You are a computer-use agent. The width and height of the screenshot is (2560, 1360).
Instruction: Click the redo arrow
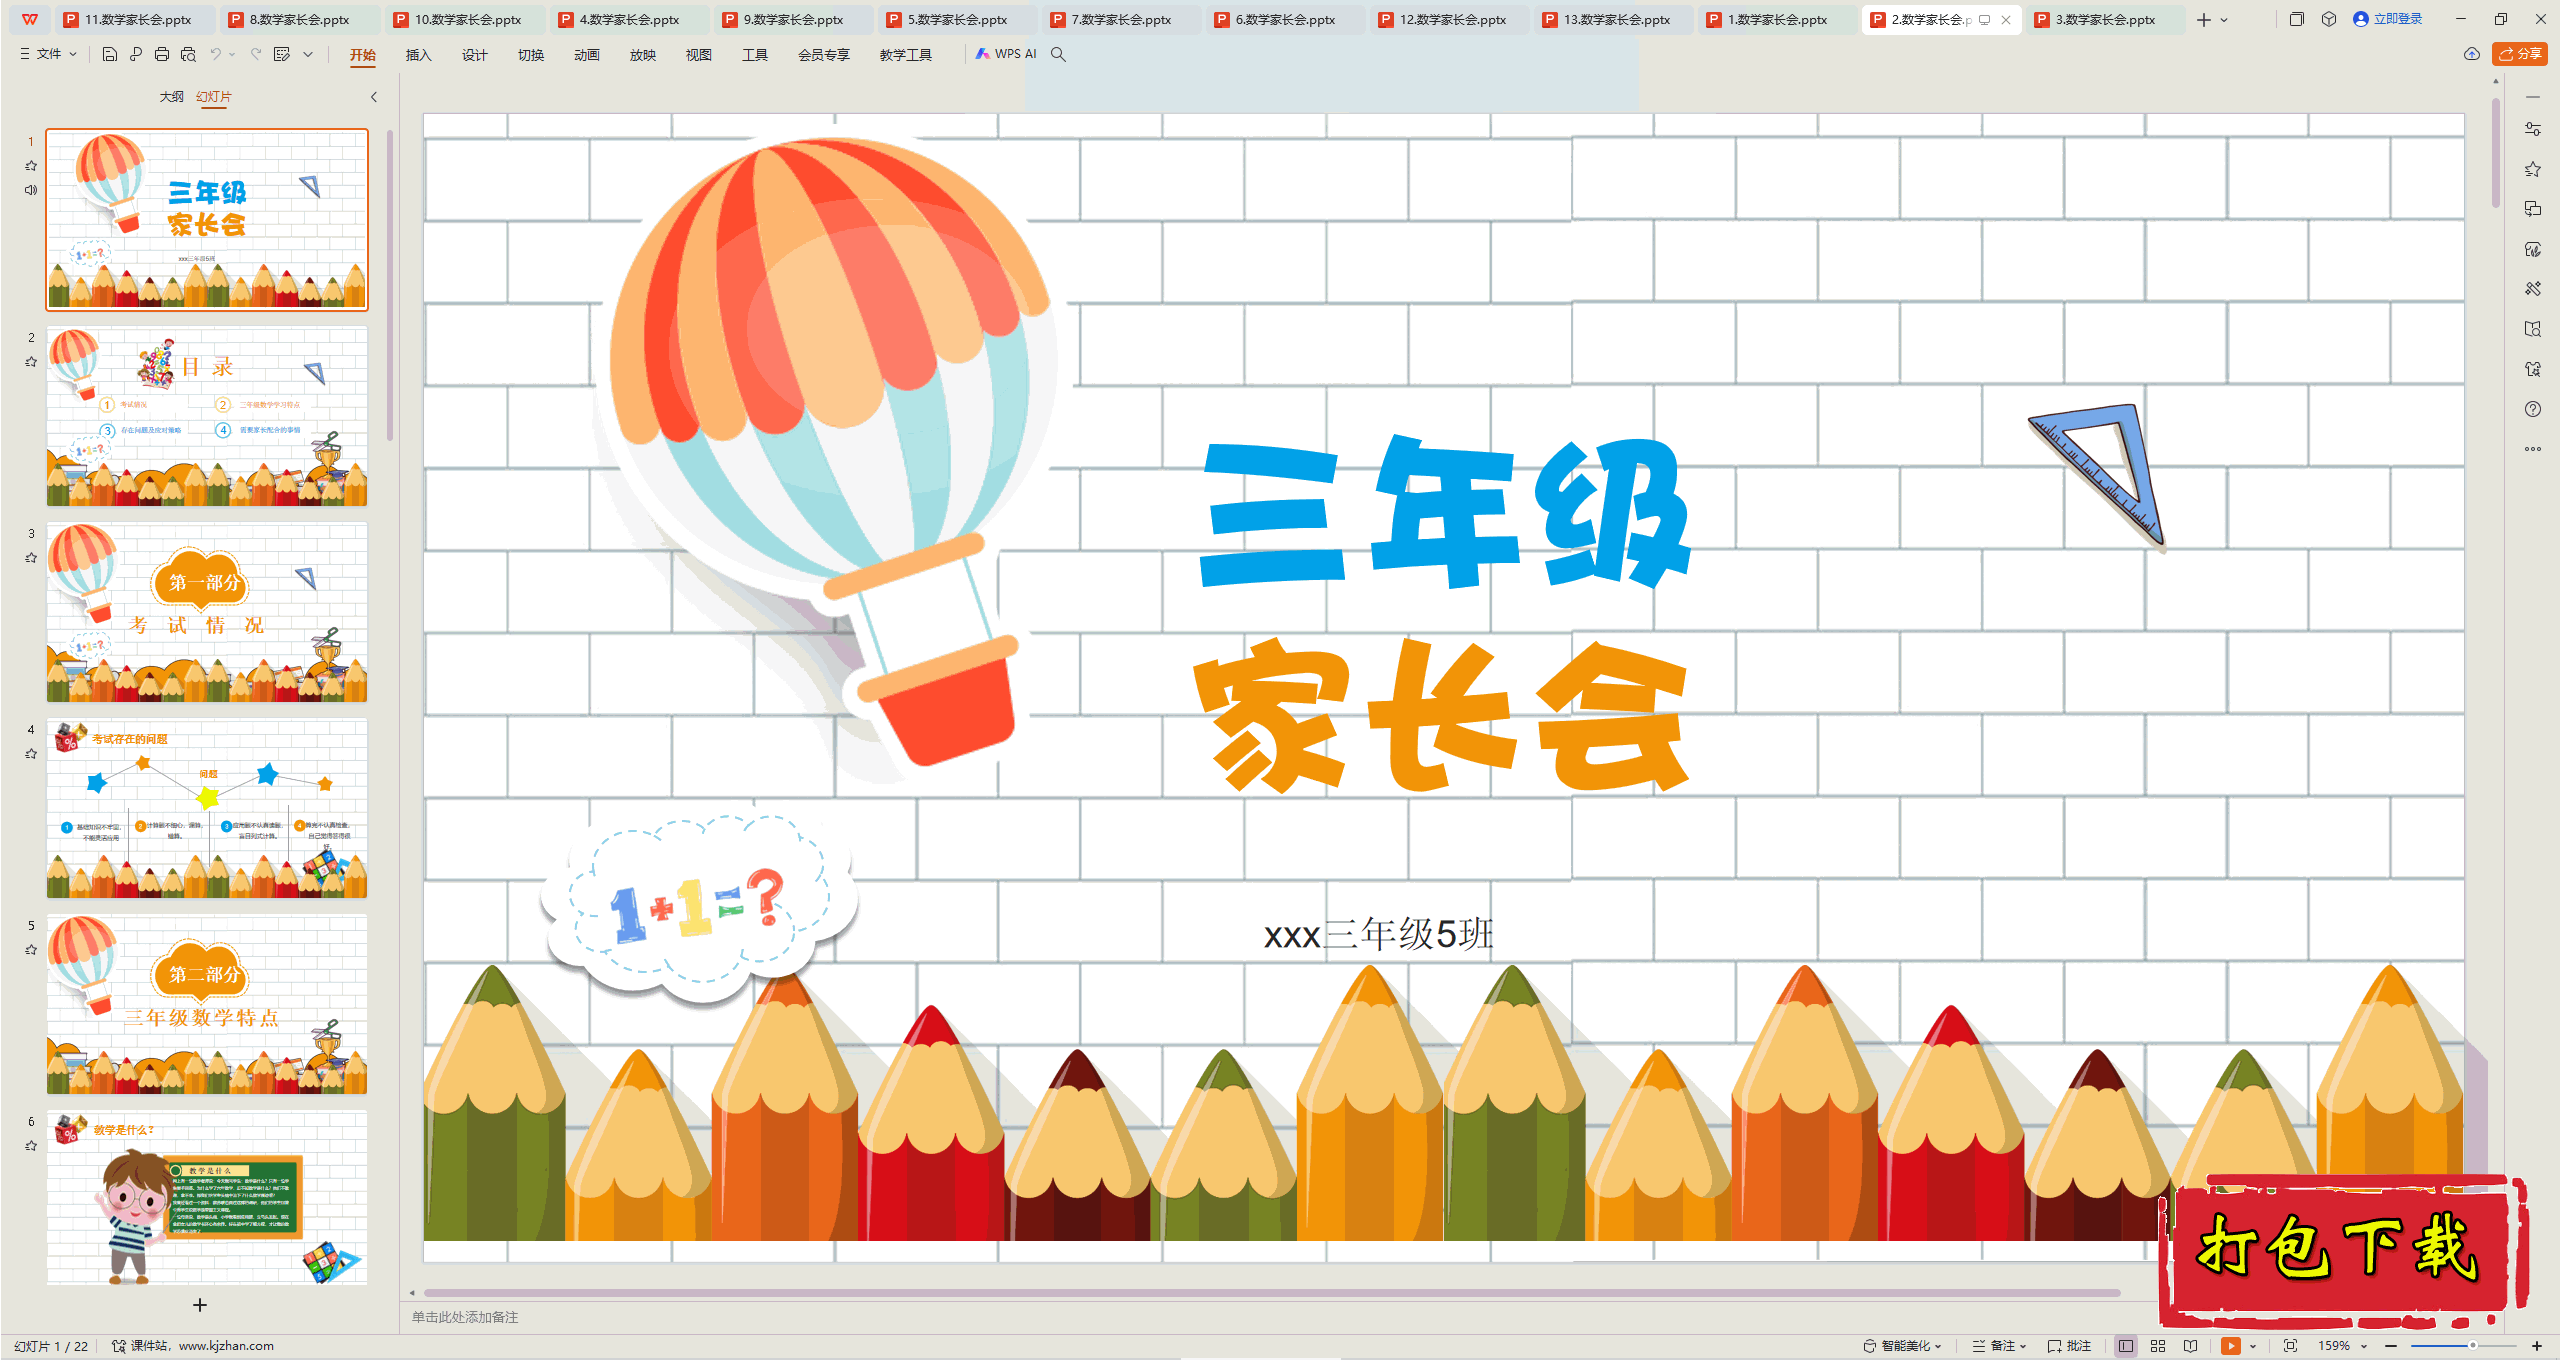(256, 54)
